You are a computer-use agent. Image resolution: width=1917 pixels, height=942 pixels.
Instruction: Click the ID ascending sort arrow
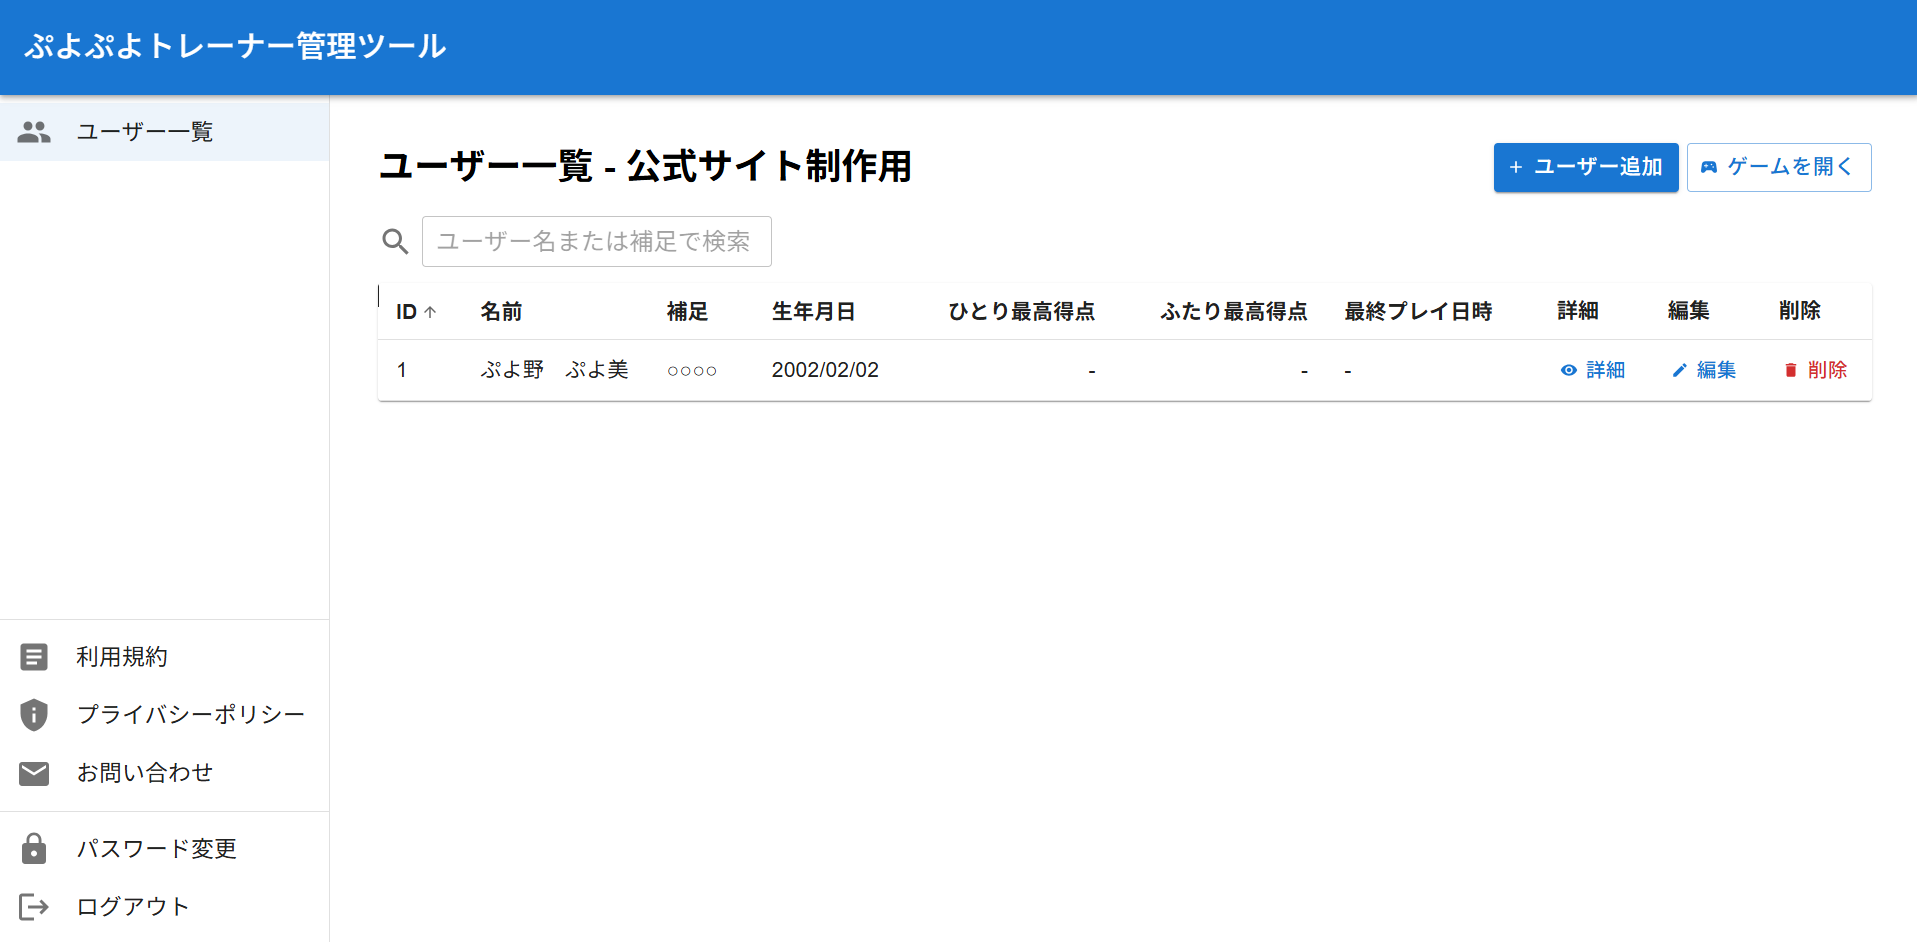click(430, 312)
